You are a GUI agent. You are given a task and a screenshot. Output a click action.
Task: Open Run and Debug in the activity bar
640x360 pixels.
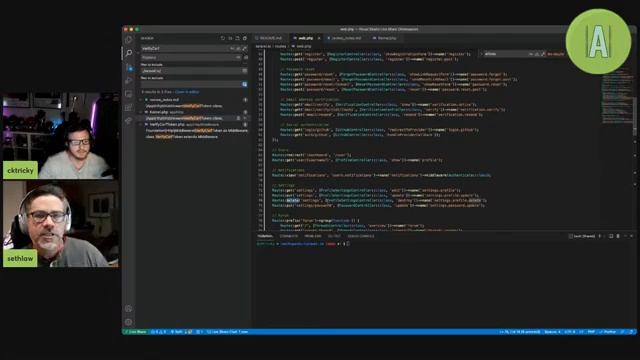coord(129,80)
